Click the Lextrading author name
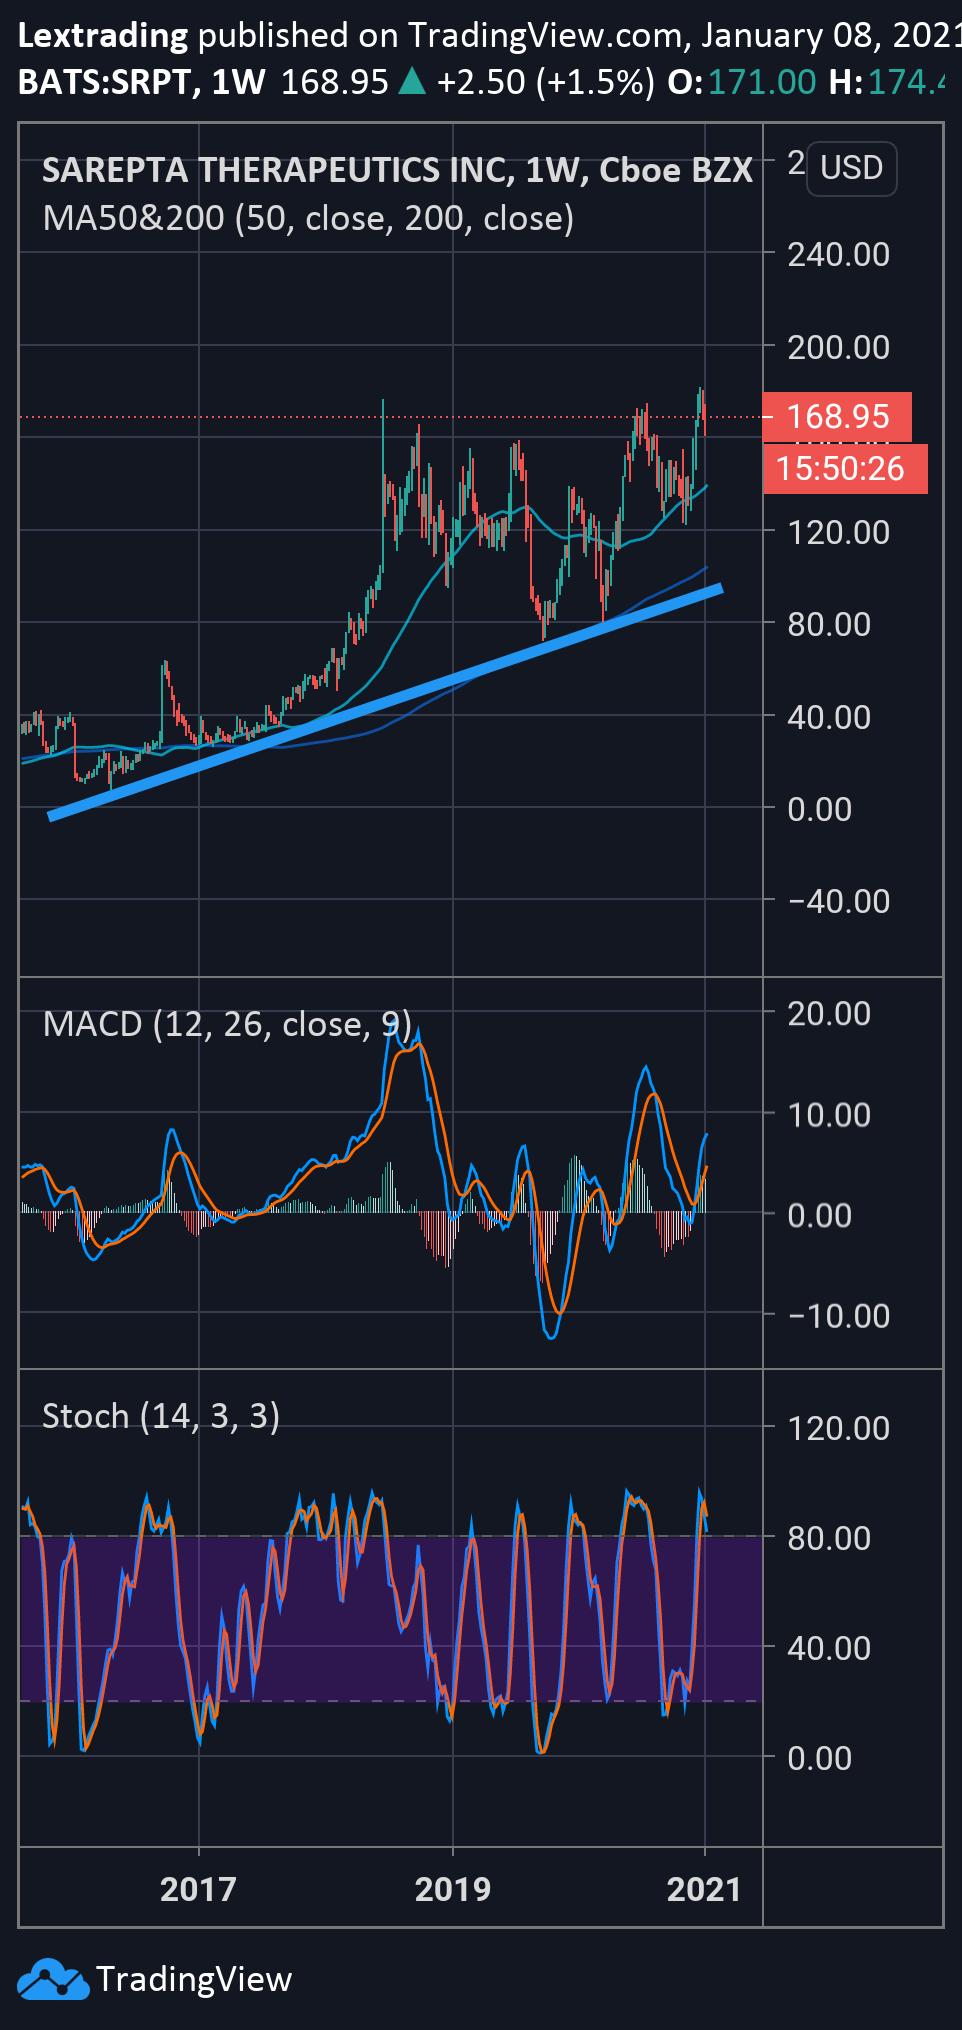This screenshot has height=2030, width=962. (x=103, y=36)
